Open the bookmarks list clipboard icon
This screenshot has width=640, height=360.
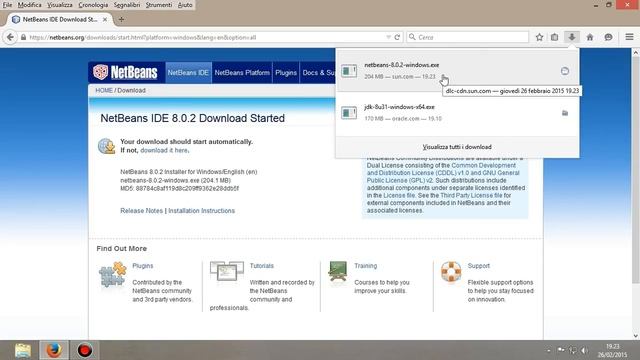click(554, 37)
